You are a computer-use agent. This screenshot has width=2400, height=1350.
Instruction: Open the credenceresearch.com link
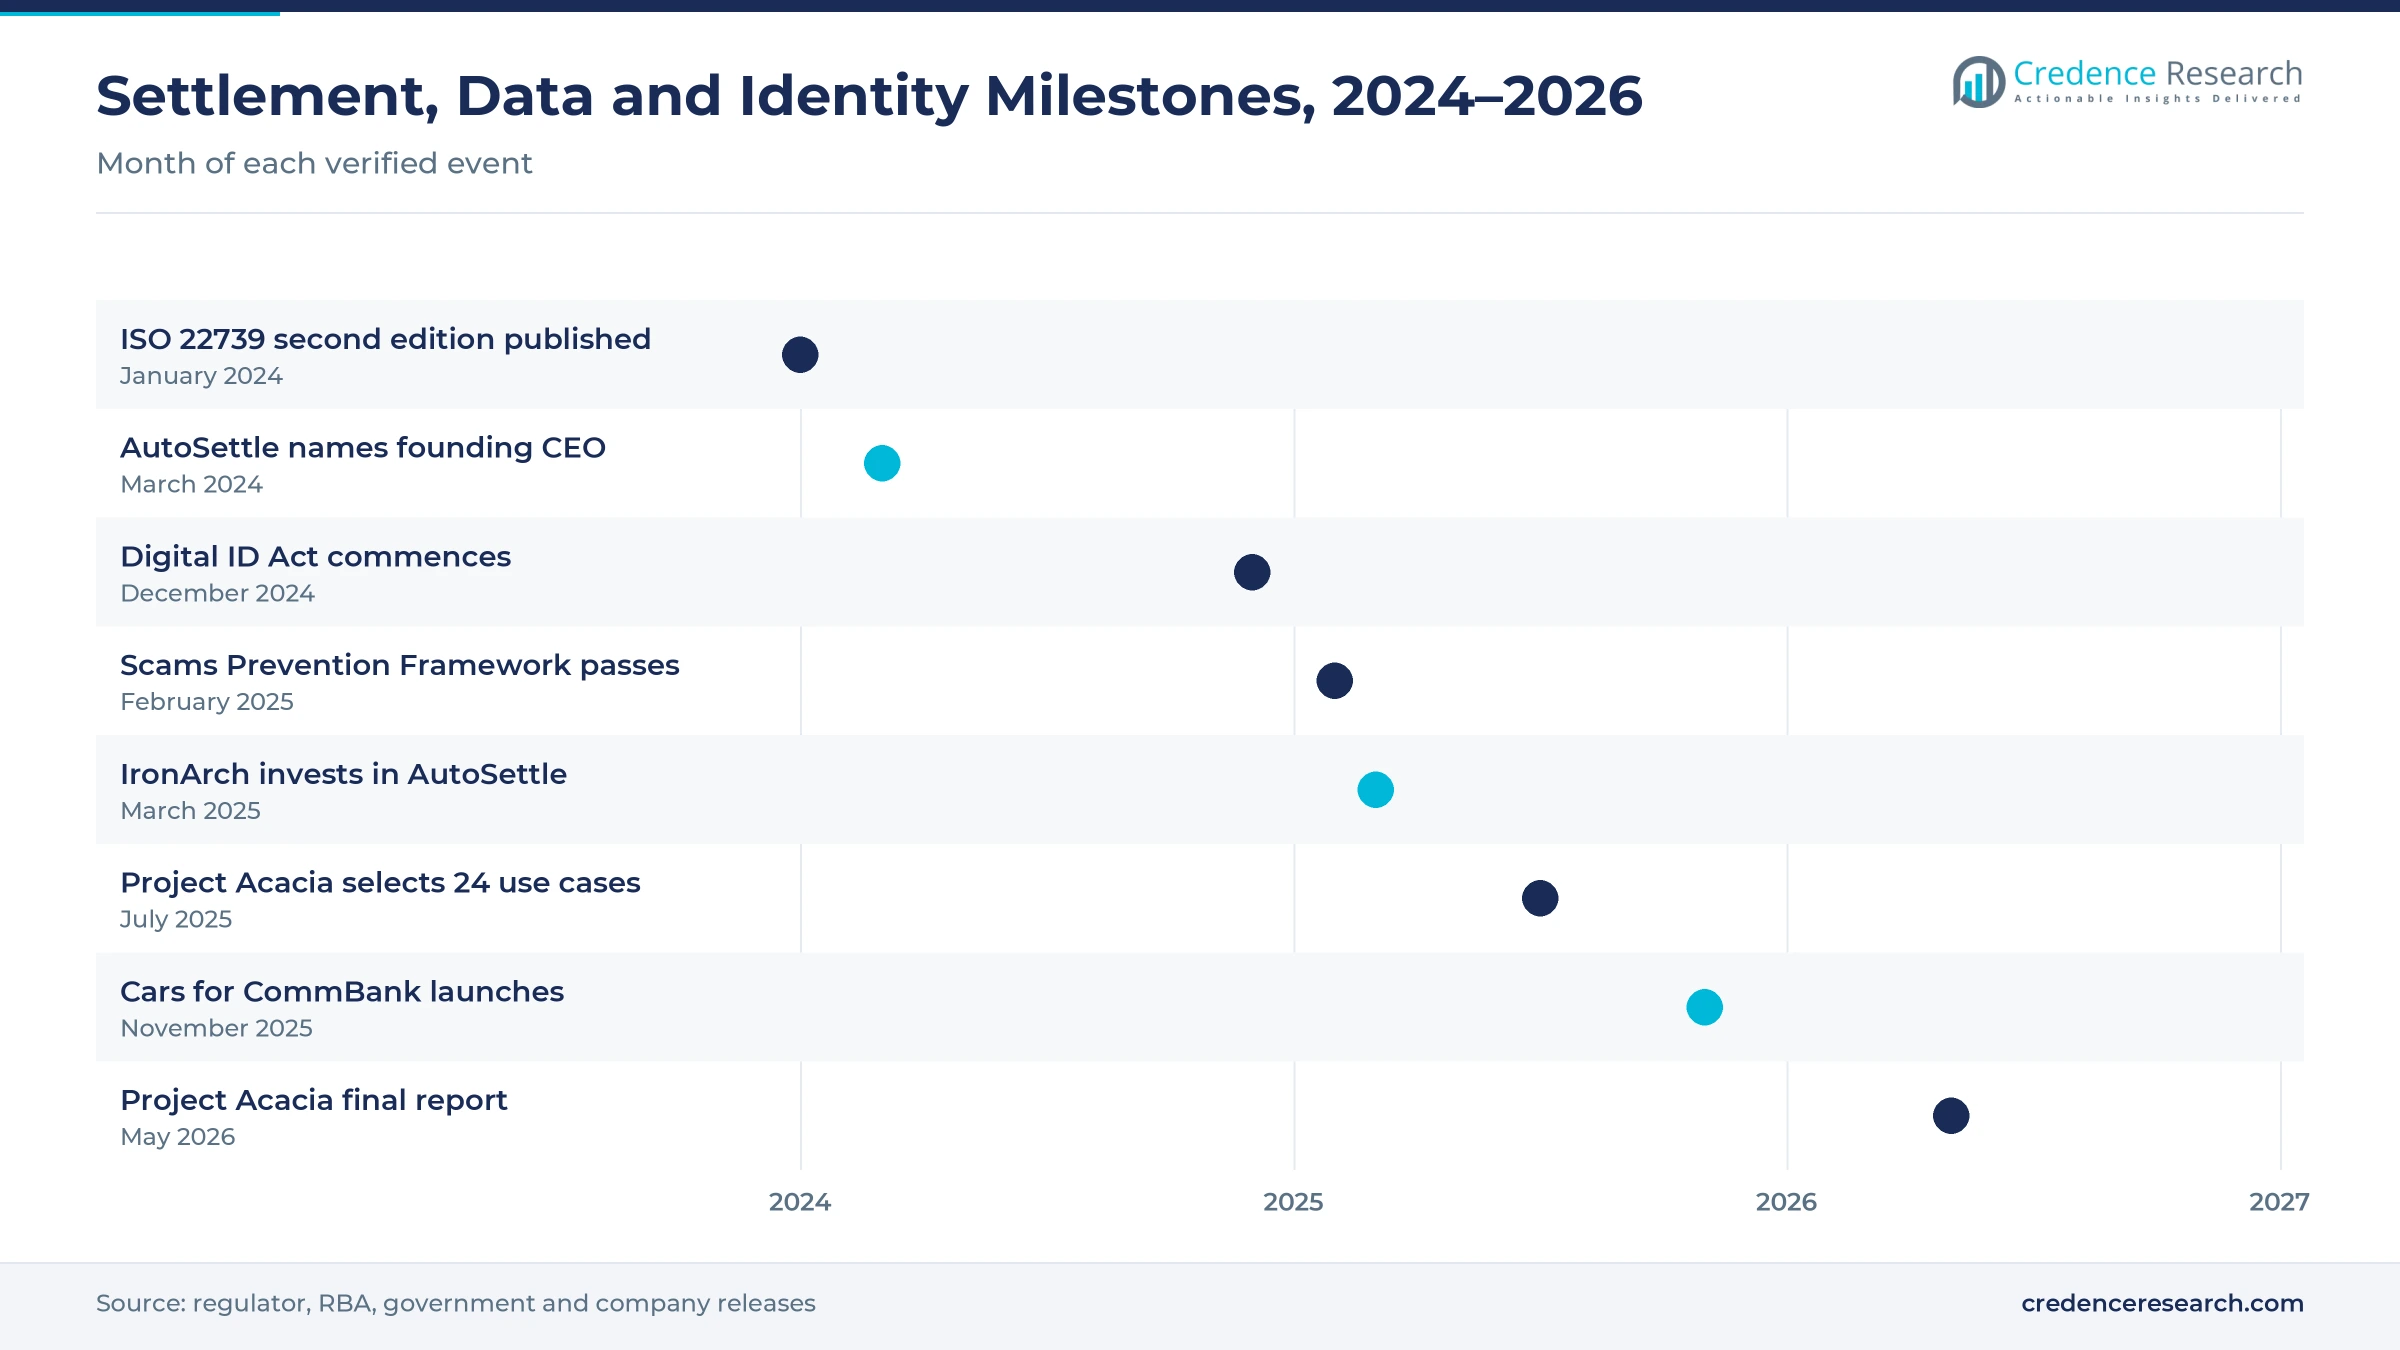tap(2162, 1303)
